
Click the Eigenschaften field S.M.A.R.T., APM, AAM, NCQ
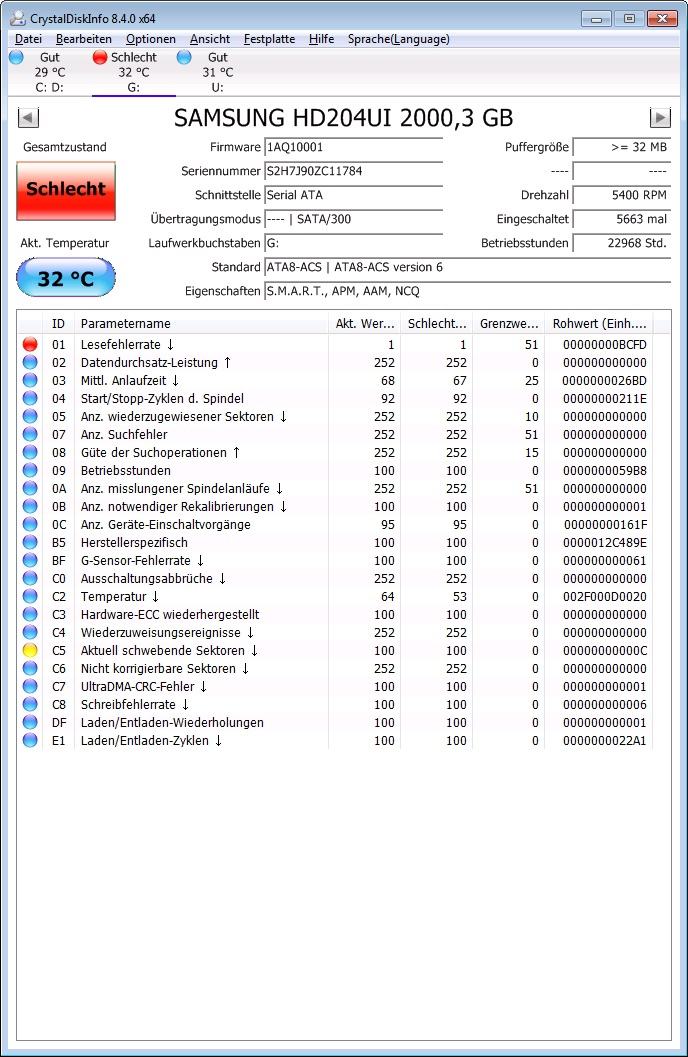point(468,291)
